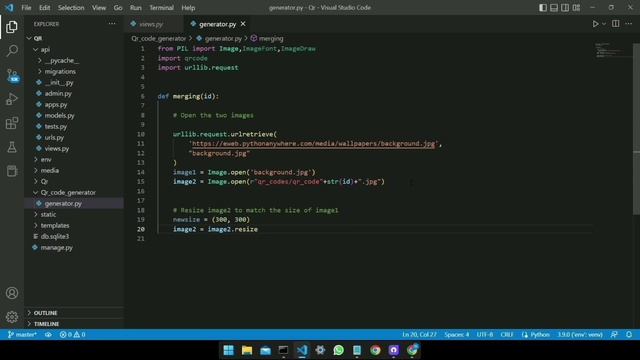Open WhatsApp from taskbar

point(338,350)
